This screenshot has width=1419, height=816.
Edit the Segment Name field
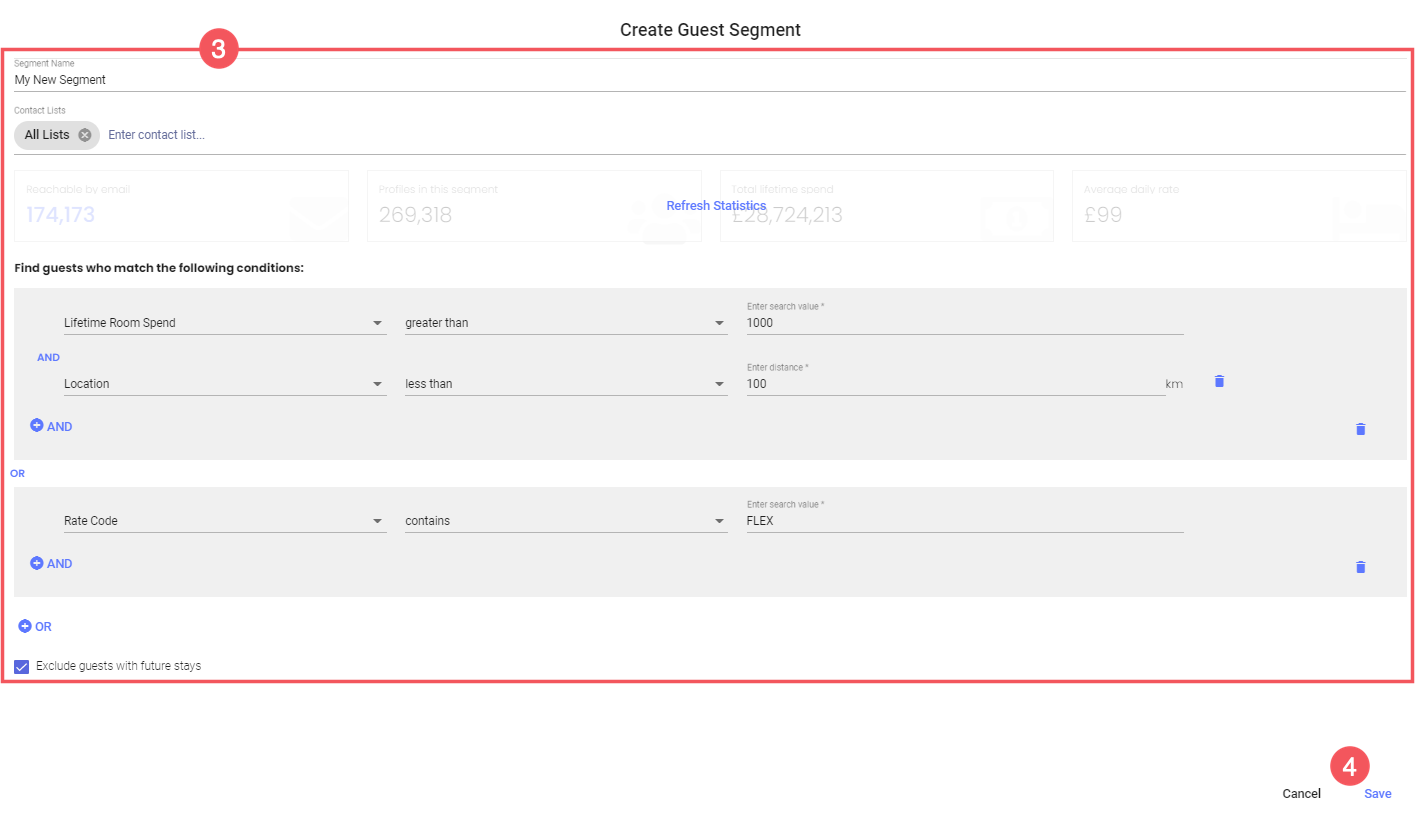700,80
